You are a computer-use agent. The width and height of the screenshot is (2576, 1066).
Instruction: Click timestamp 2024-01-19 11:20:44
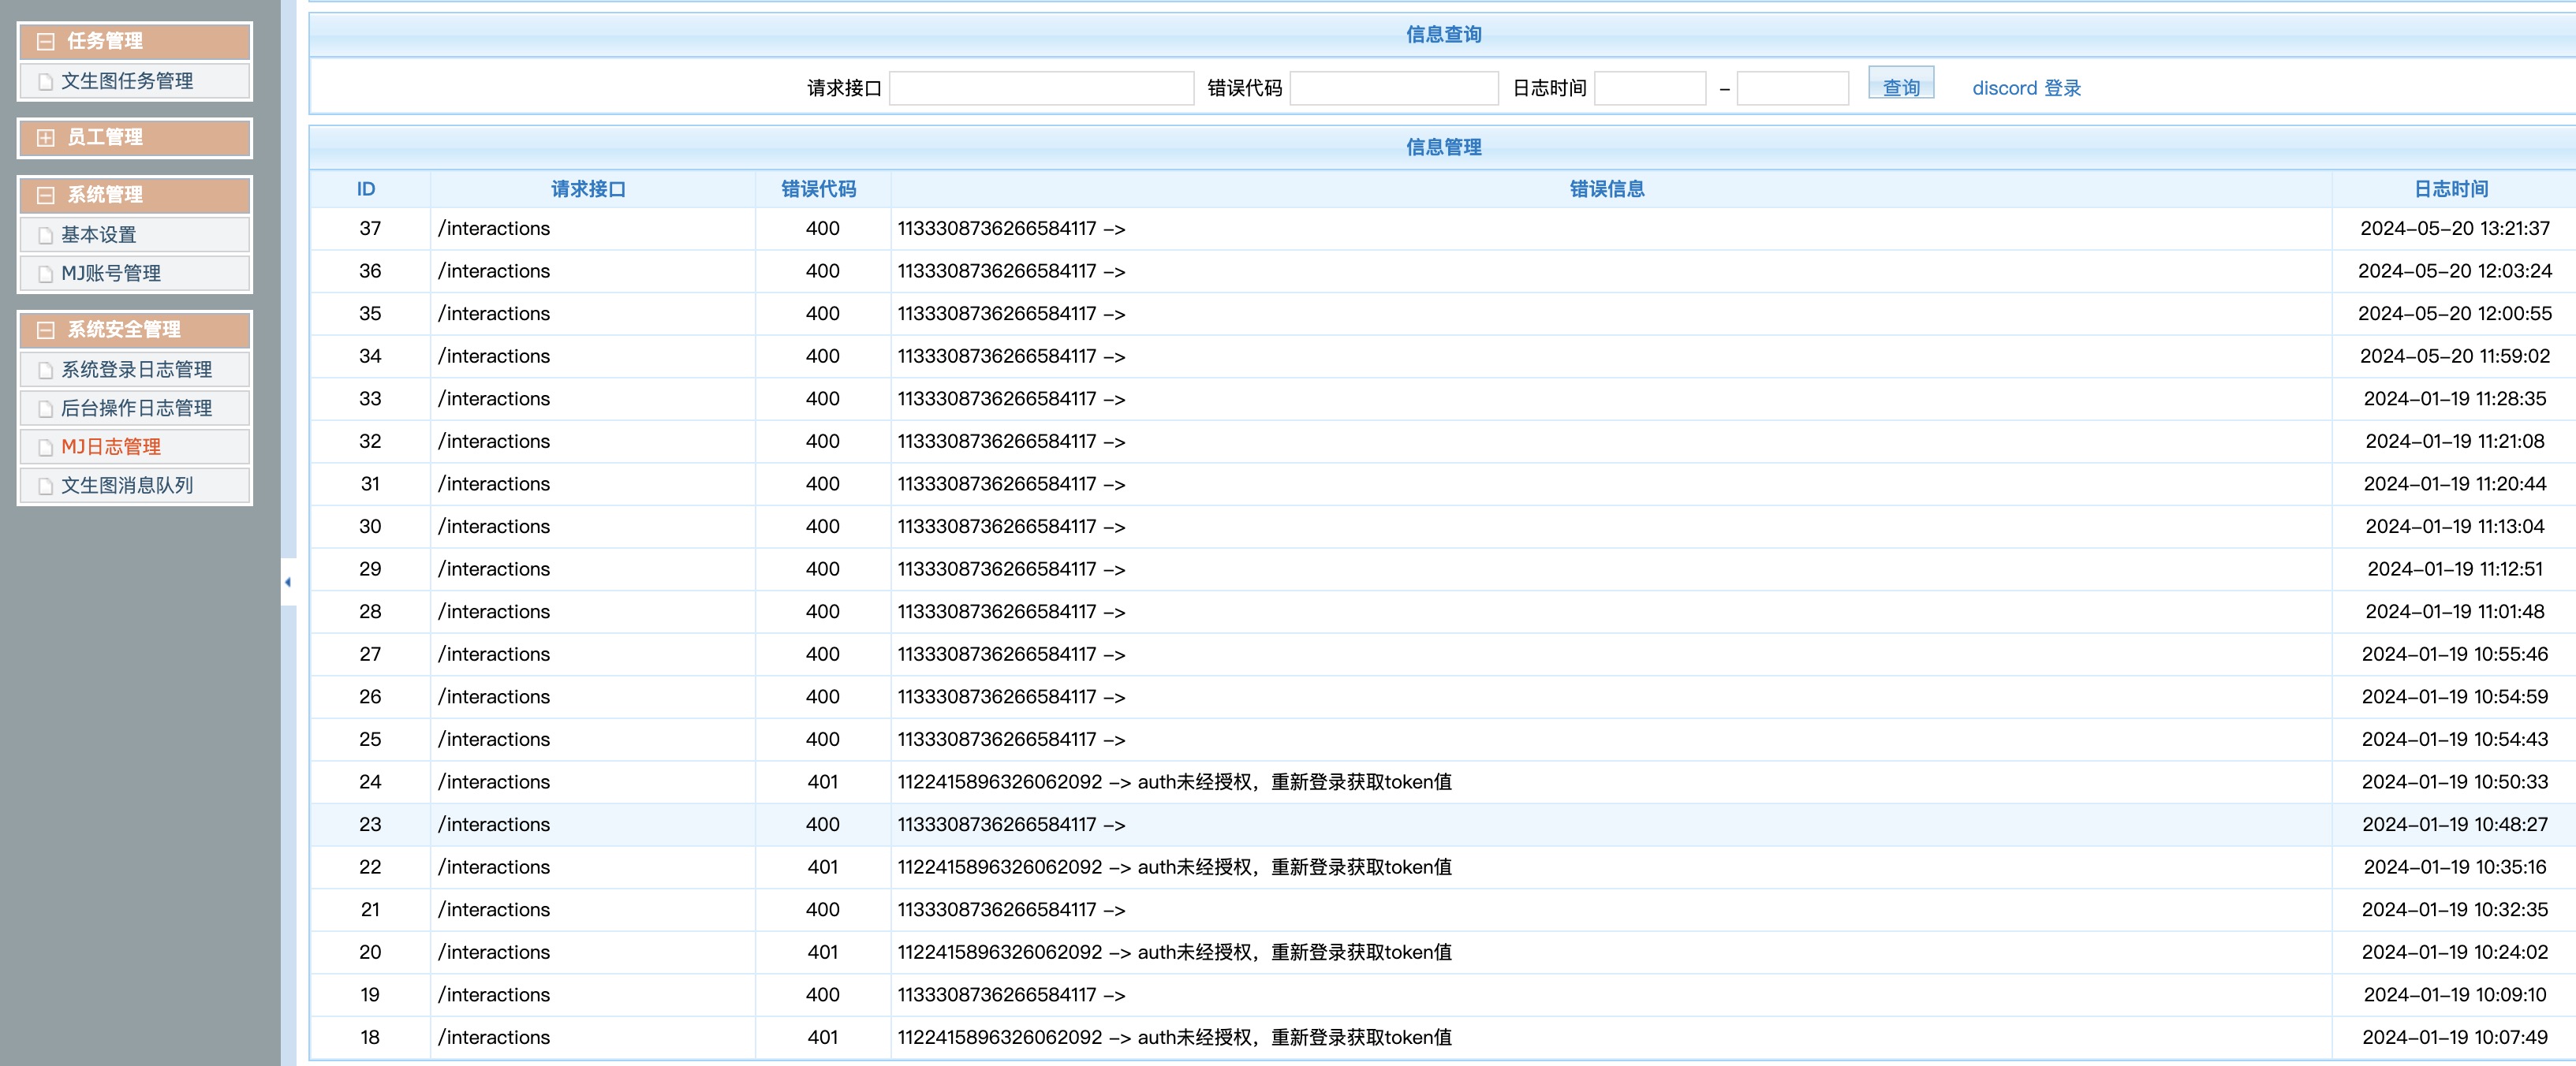click(2455, 484)
